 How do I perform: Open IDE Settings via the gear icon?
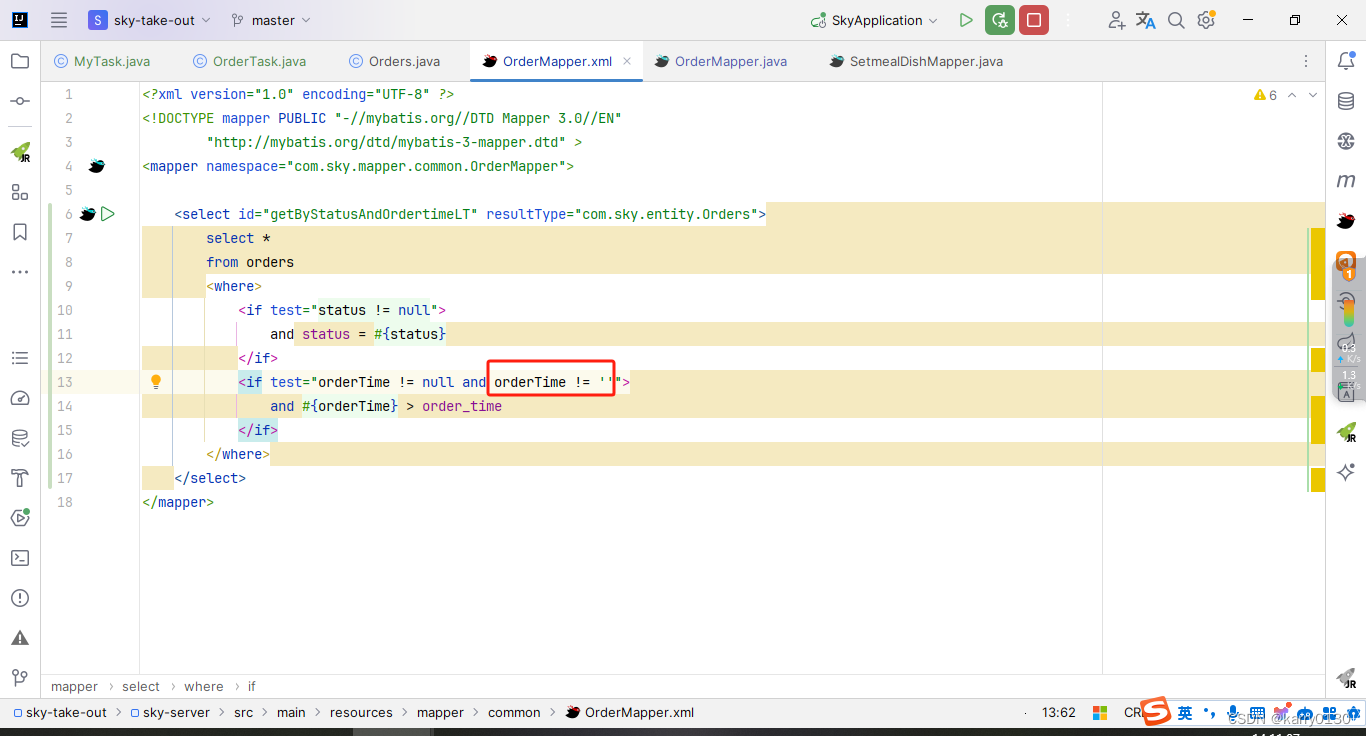1206,19
